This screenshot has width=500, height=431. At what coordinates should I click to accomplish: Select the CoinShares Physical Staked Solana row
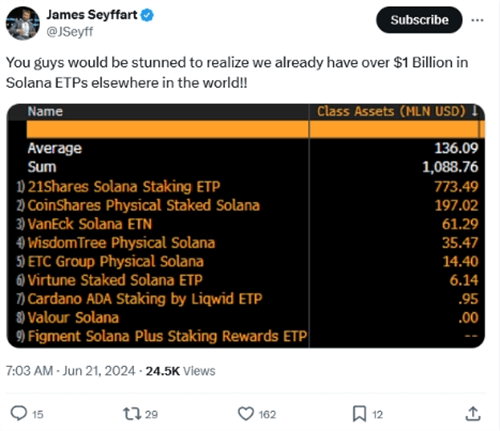(247, 205)
